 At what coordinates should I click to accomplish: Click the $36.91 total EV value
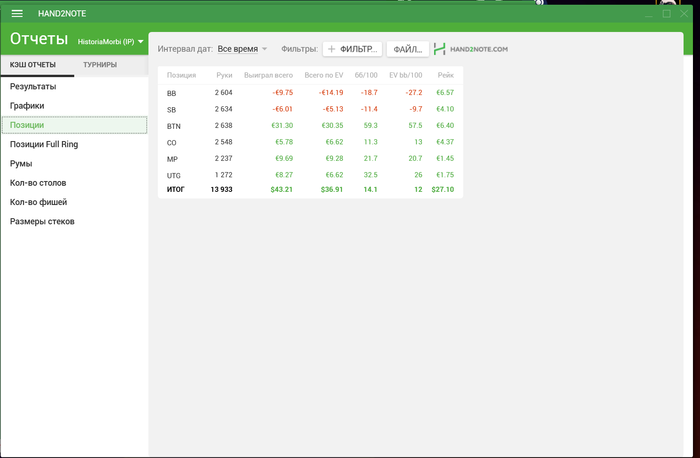point(332,189)
